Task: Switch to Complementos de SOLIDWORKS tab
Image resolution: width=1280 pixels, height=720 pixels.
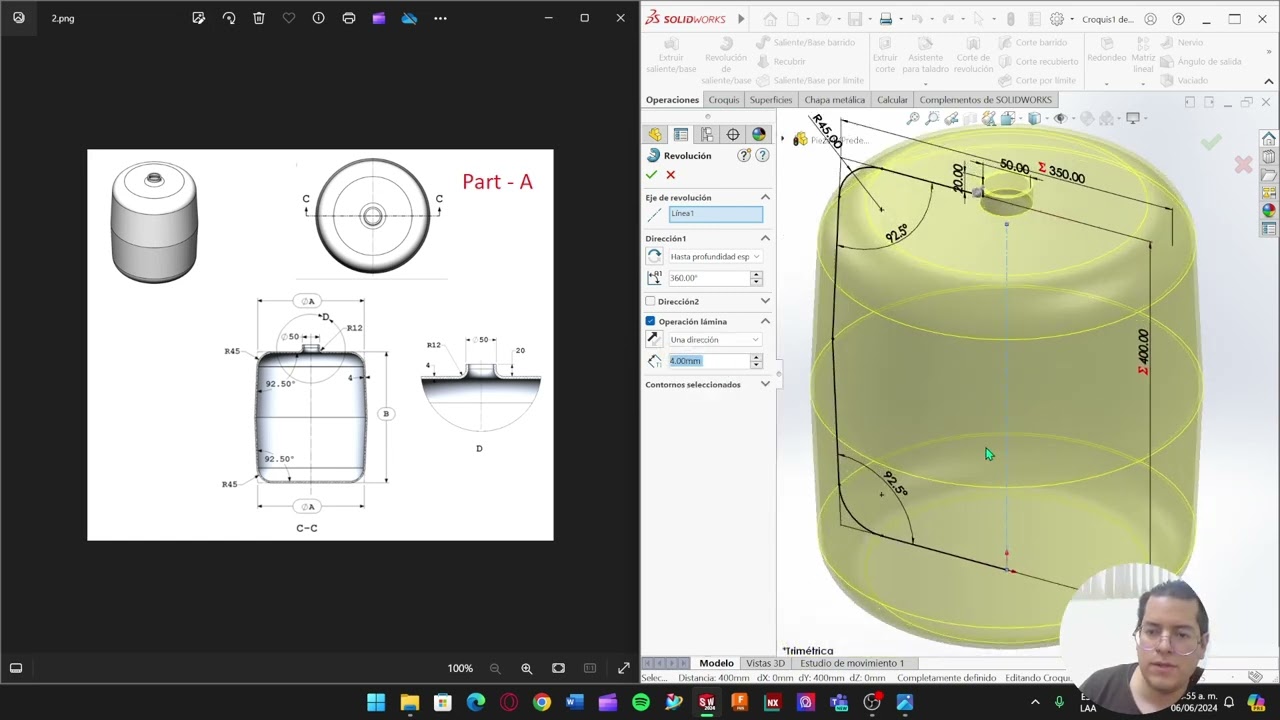Action: coord(986,100)
